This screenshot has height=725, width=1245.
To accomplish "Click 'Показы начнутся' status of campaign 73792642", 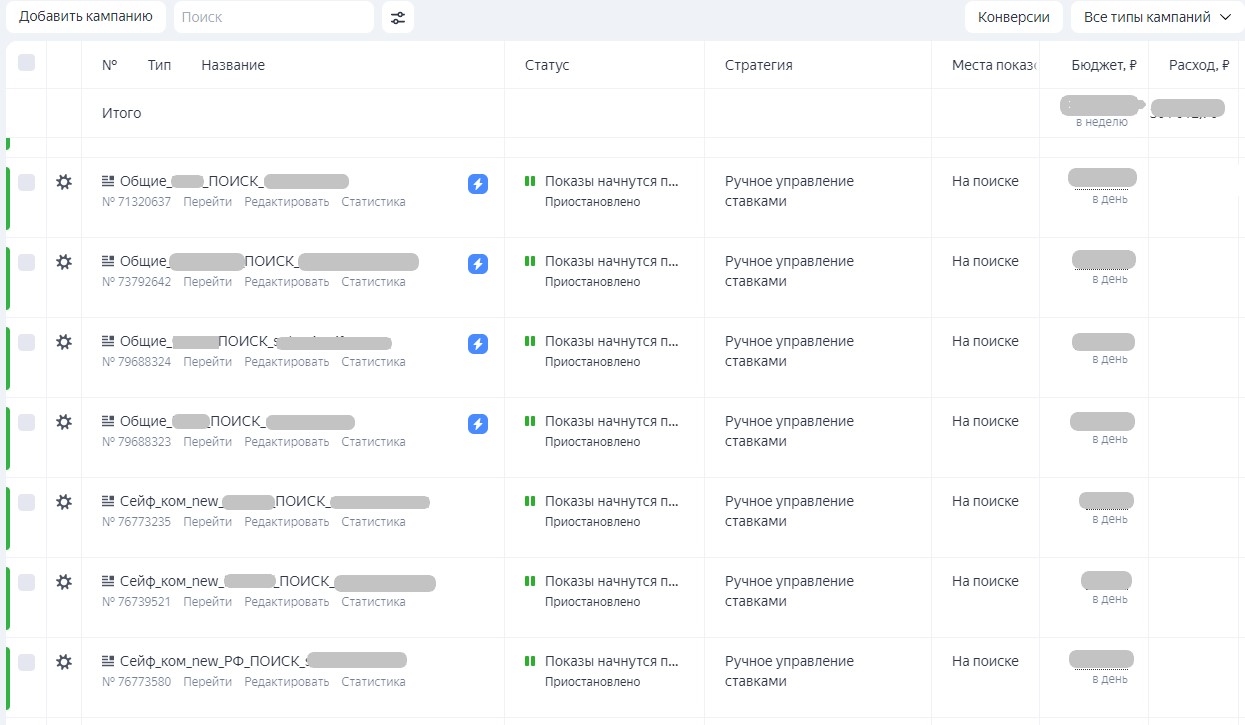I will (612, 261).
